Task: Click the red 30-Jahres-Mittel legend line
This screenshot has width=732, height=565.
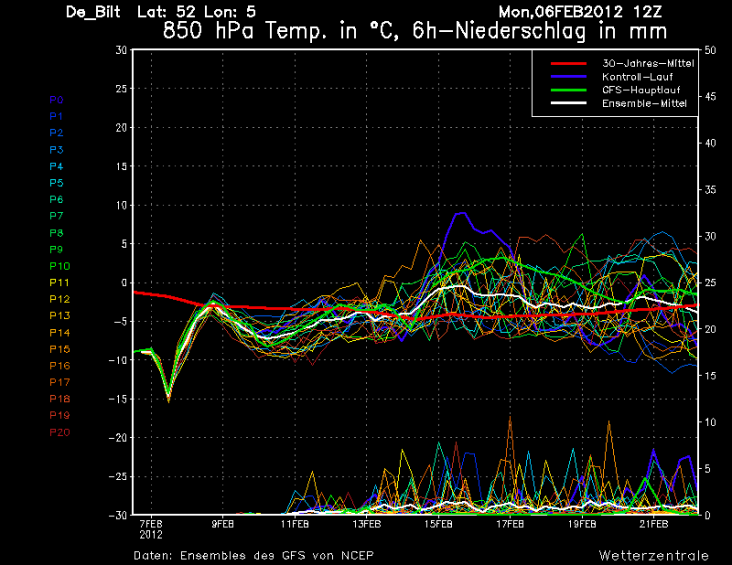Action: pyautogui.click(x=568, y=64)
